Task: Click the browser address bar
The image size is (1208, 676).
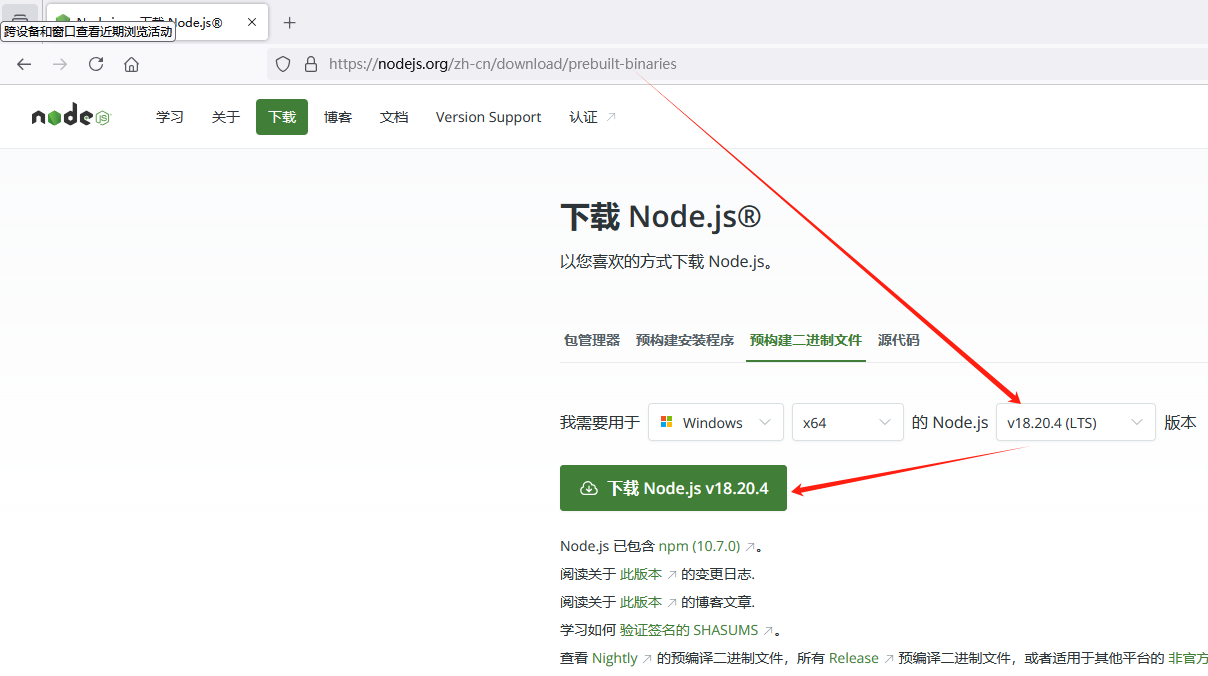Action: point(600,63)
